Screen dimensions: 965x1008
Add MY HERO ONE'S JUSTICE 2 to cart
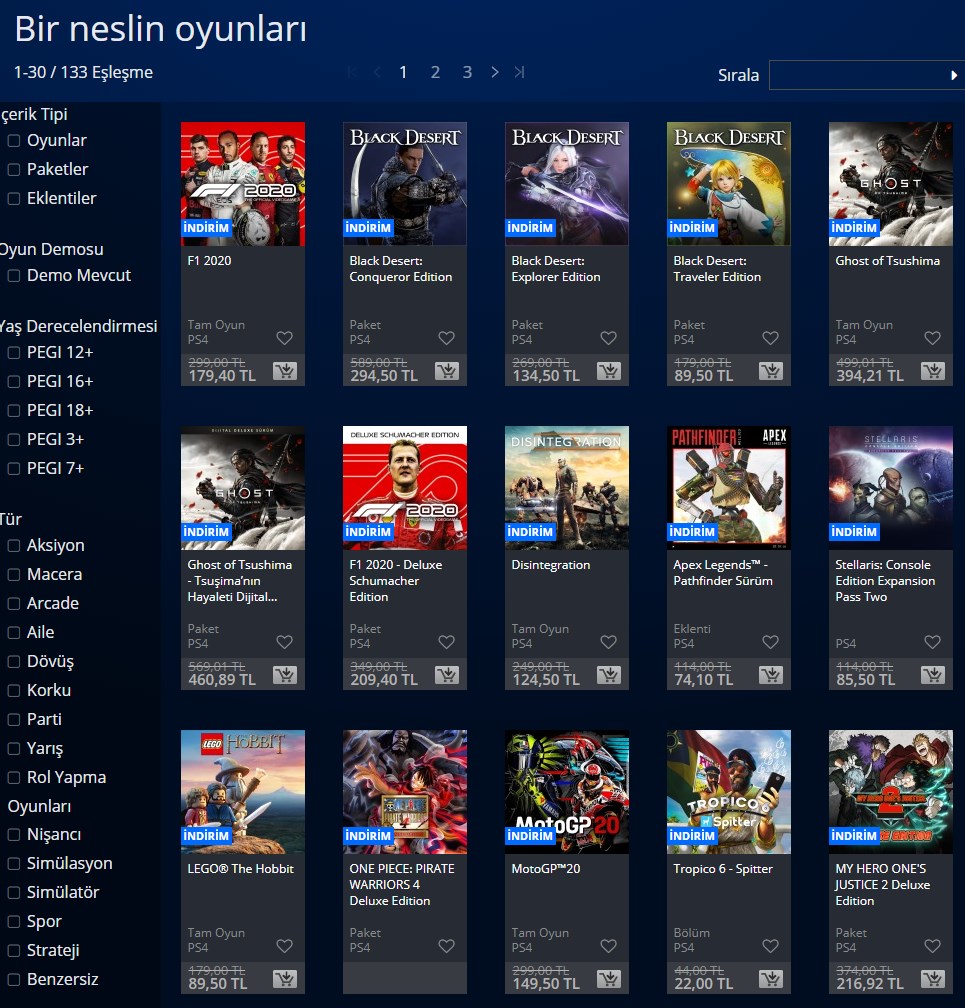click(x=933, y=979)
